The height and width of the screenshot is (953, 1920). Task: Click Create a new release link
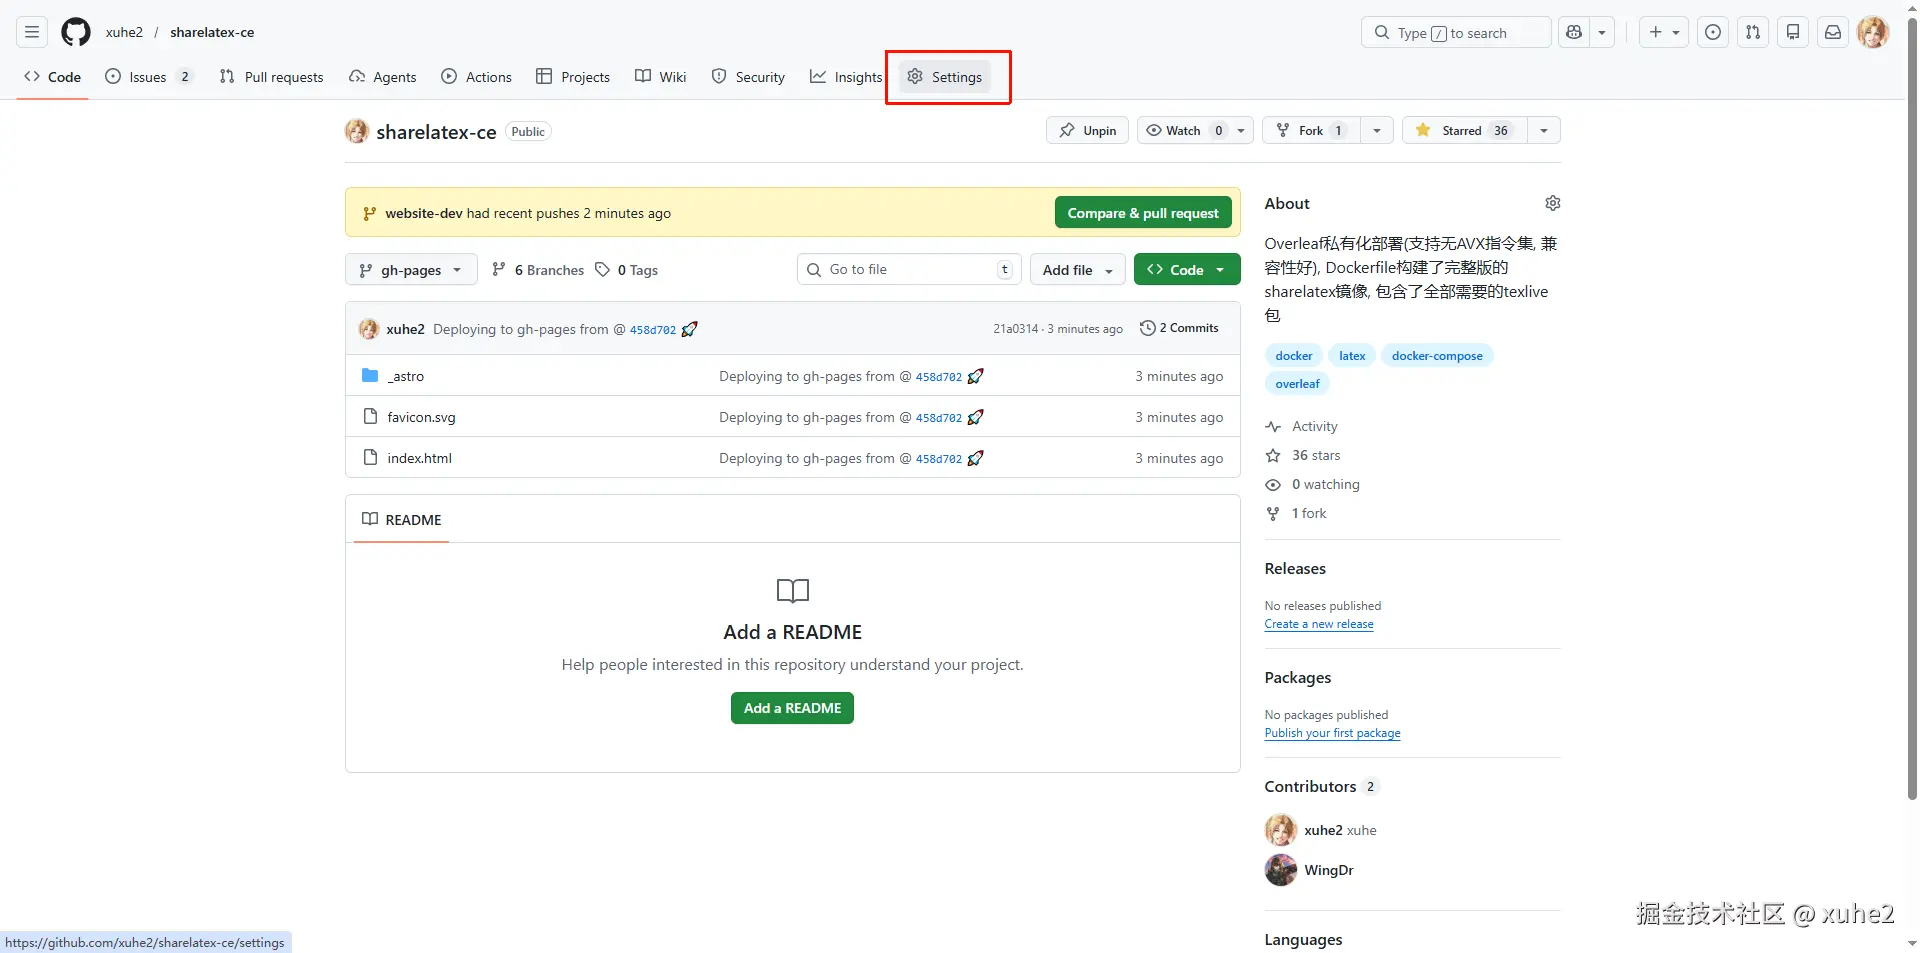(x=1319, y=624)
